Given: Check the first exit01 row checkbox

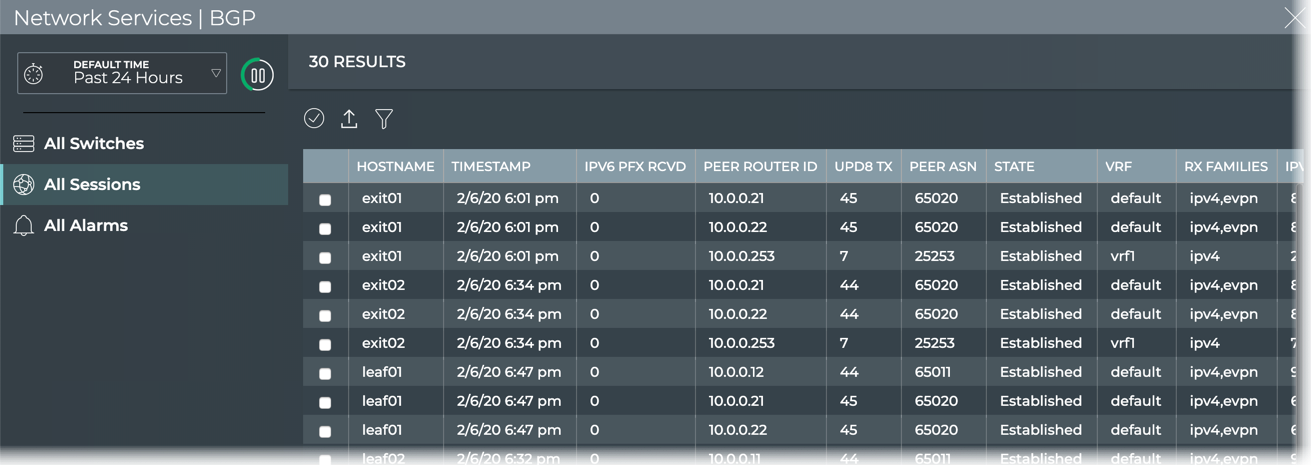Looking at the screenshot, I should point(325,200).
